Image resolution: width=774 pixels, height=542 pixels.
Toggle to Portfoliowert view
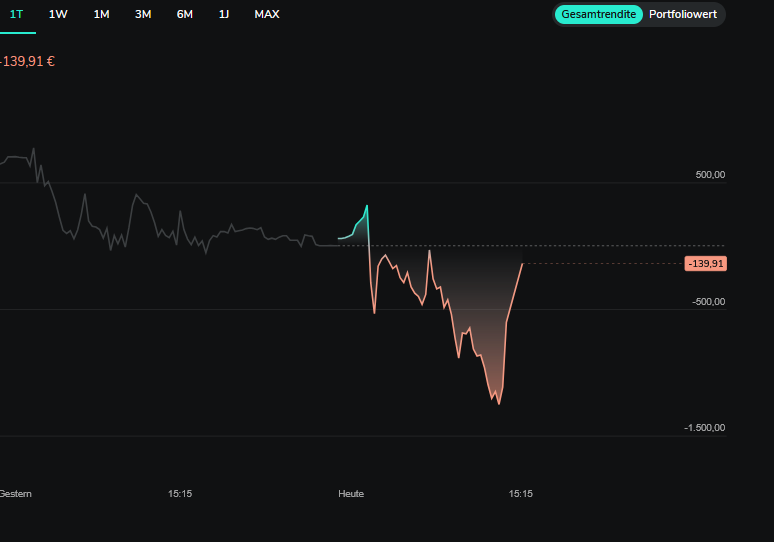[683, 14]
